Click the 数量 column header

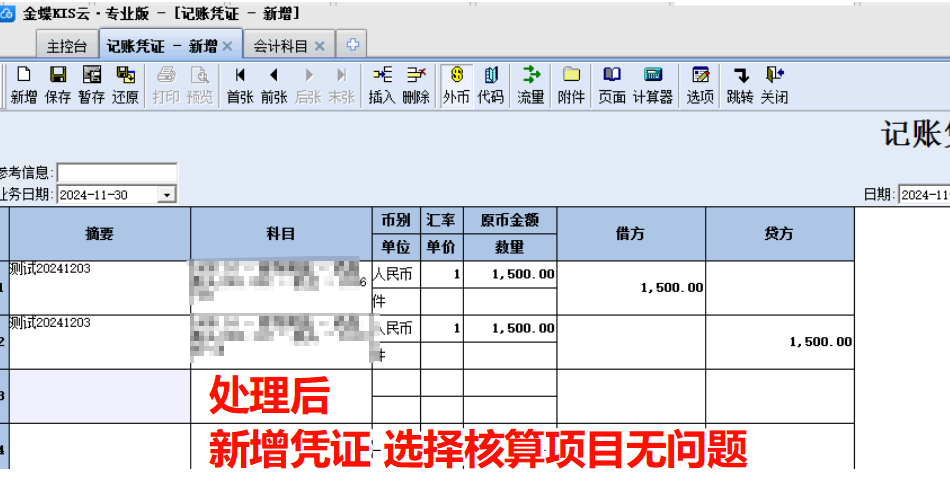click(x=510, y=247)
